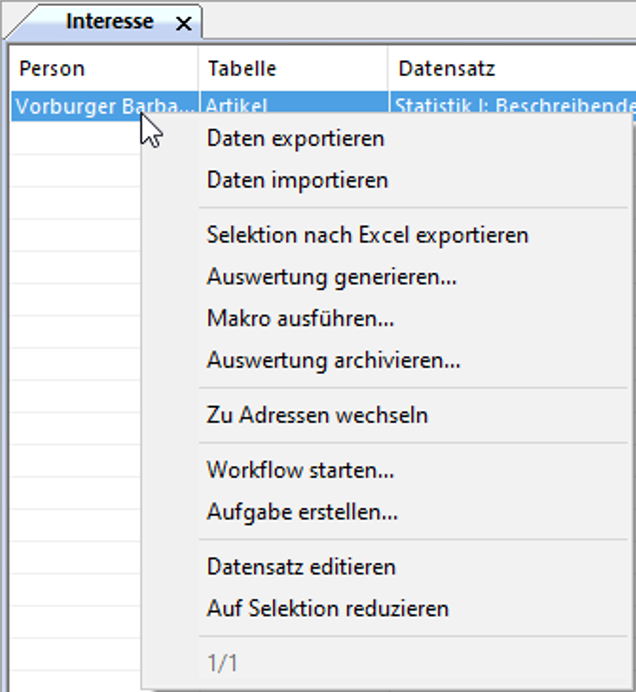This screenshot has height=692, width=636.
Task: Close the Interesse tab
Action: pyautogui.click(x=183, y=24)
